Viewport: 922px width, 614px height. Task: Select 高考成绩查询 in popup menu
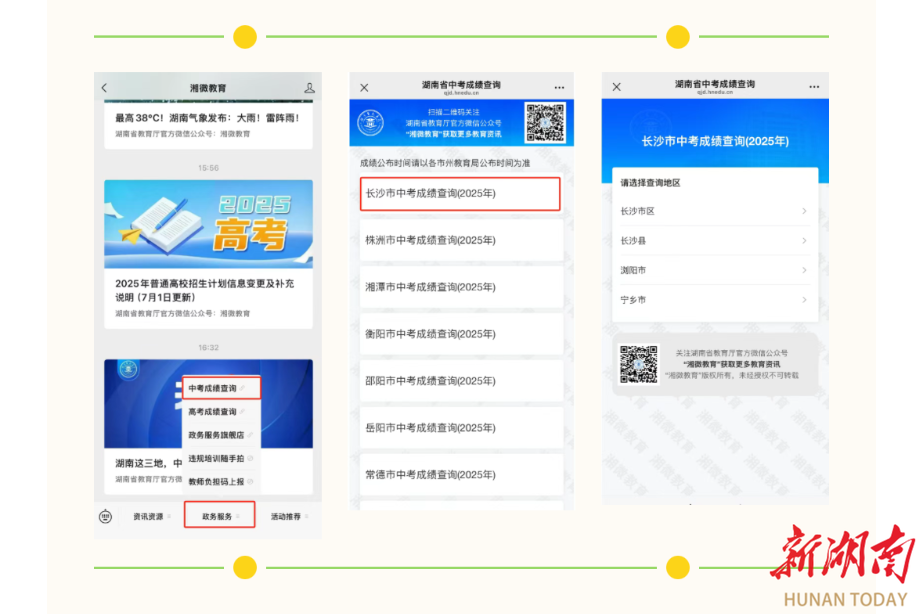[222, 412]
